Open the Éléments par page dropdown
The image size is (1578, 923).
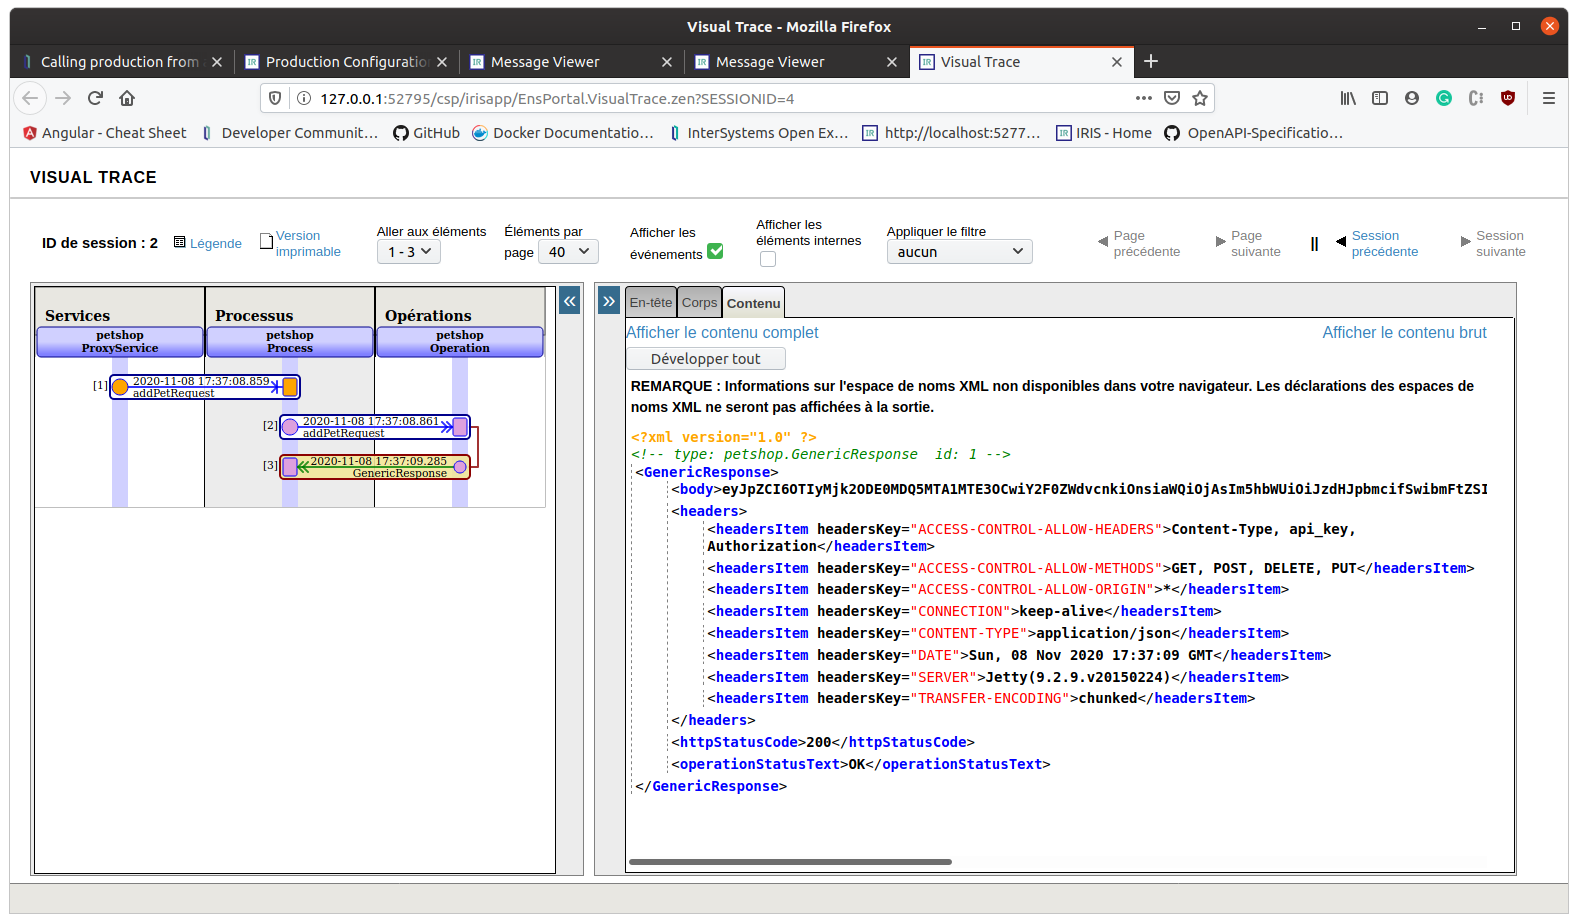(x=568, y=252)
